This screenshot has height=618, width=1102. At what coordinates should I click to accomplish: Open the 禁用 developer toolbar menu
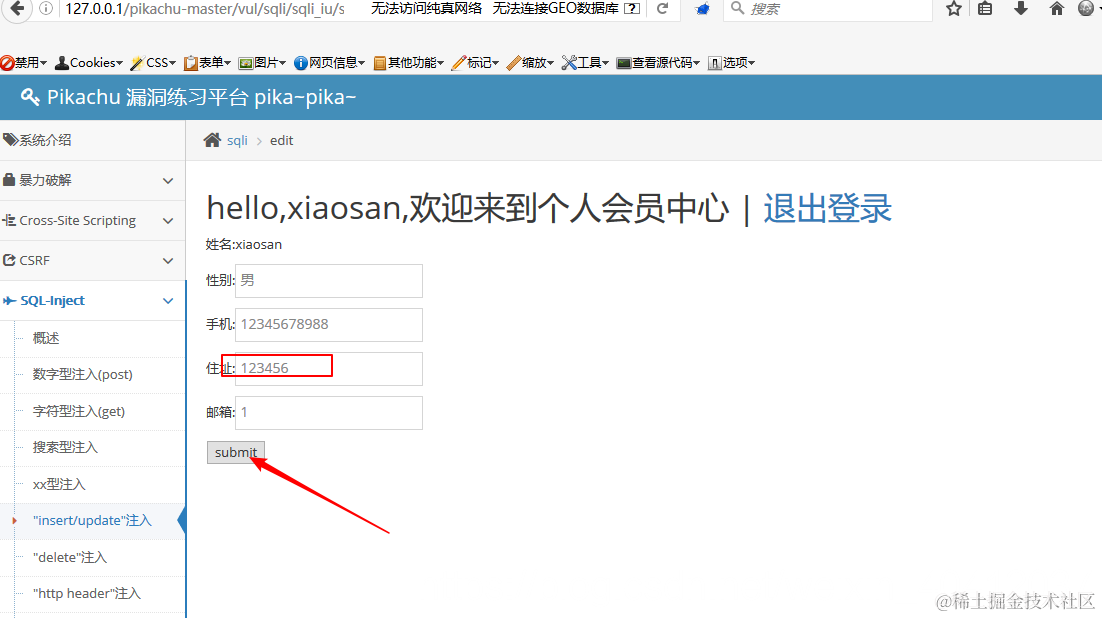(24, 63)
